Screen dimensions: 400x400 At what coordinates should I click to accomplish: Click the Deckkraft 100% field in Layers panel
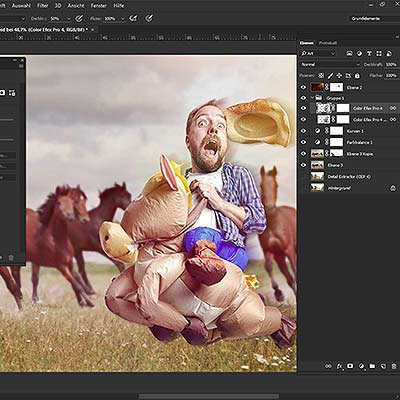(x=391, y=64)
